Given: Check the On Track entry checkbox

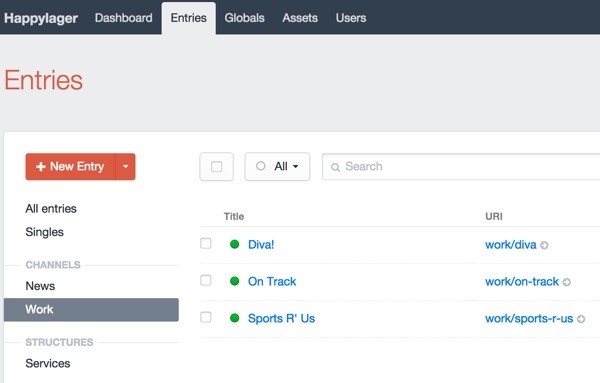Looking at the screenshot, I should pyautogui.click(x=206, y=280).
